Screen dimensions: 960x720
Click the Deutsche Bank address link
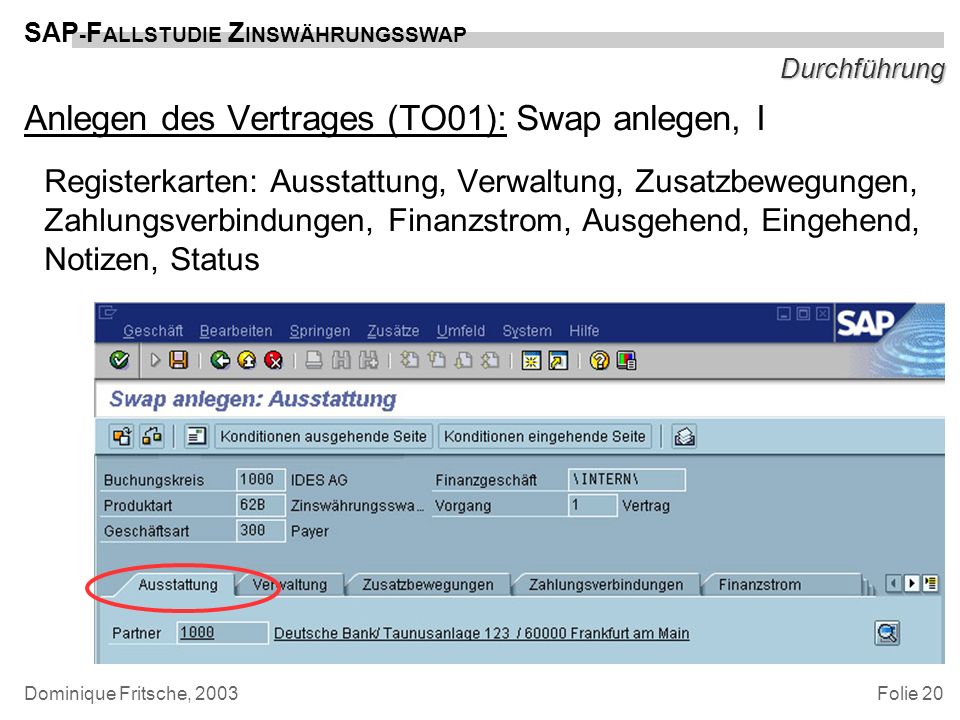point(481,633)
